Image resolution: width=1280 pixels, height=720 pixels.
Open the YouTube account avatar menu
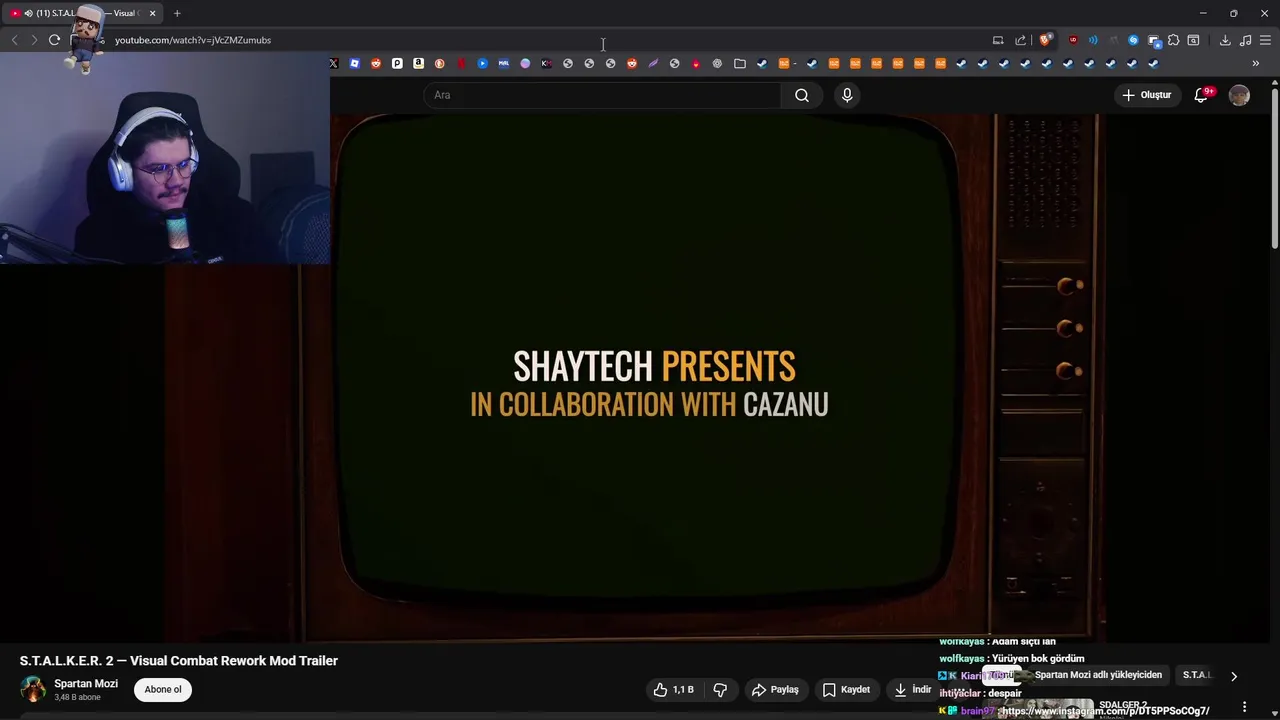click(1239, 95)
